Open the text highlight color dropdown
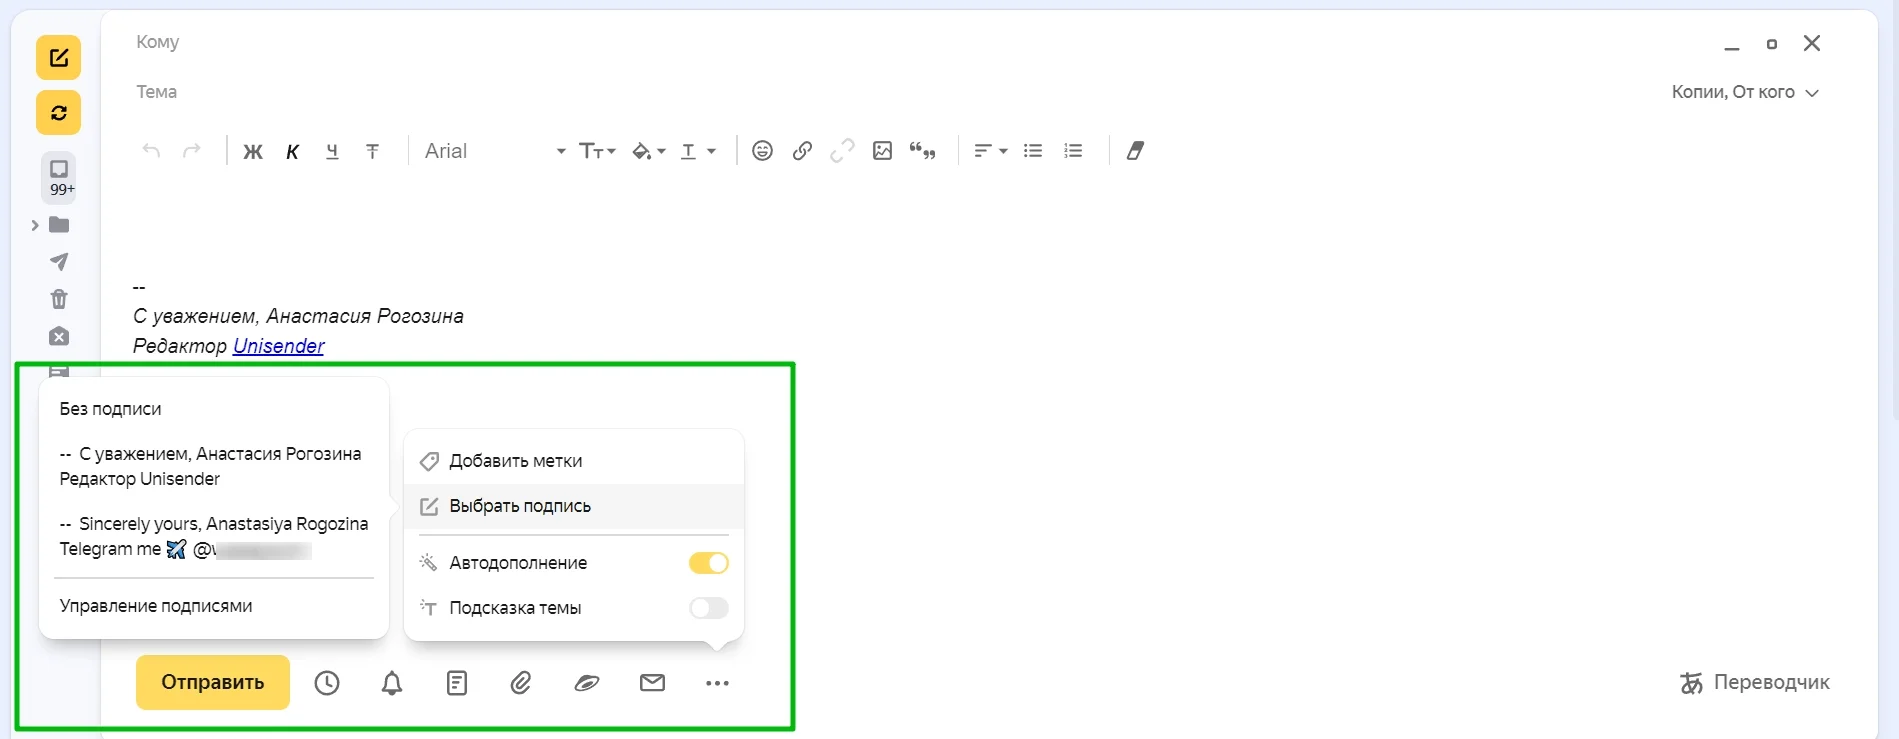This screenshot has width=1899, height=739. (649, 151)
